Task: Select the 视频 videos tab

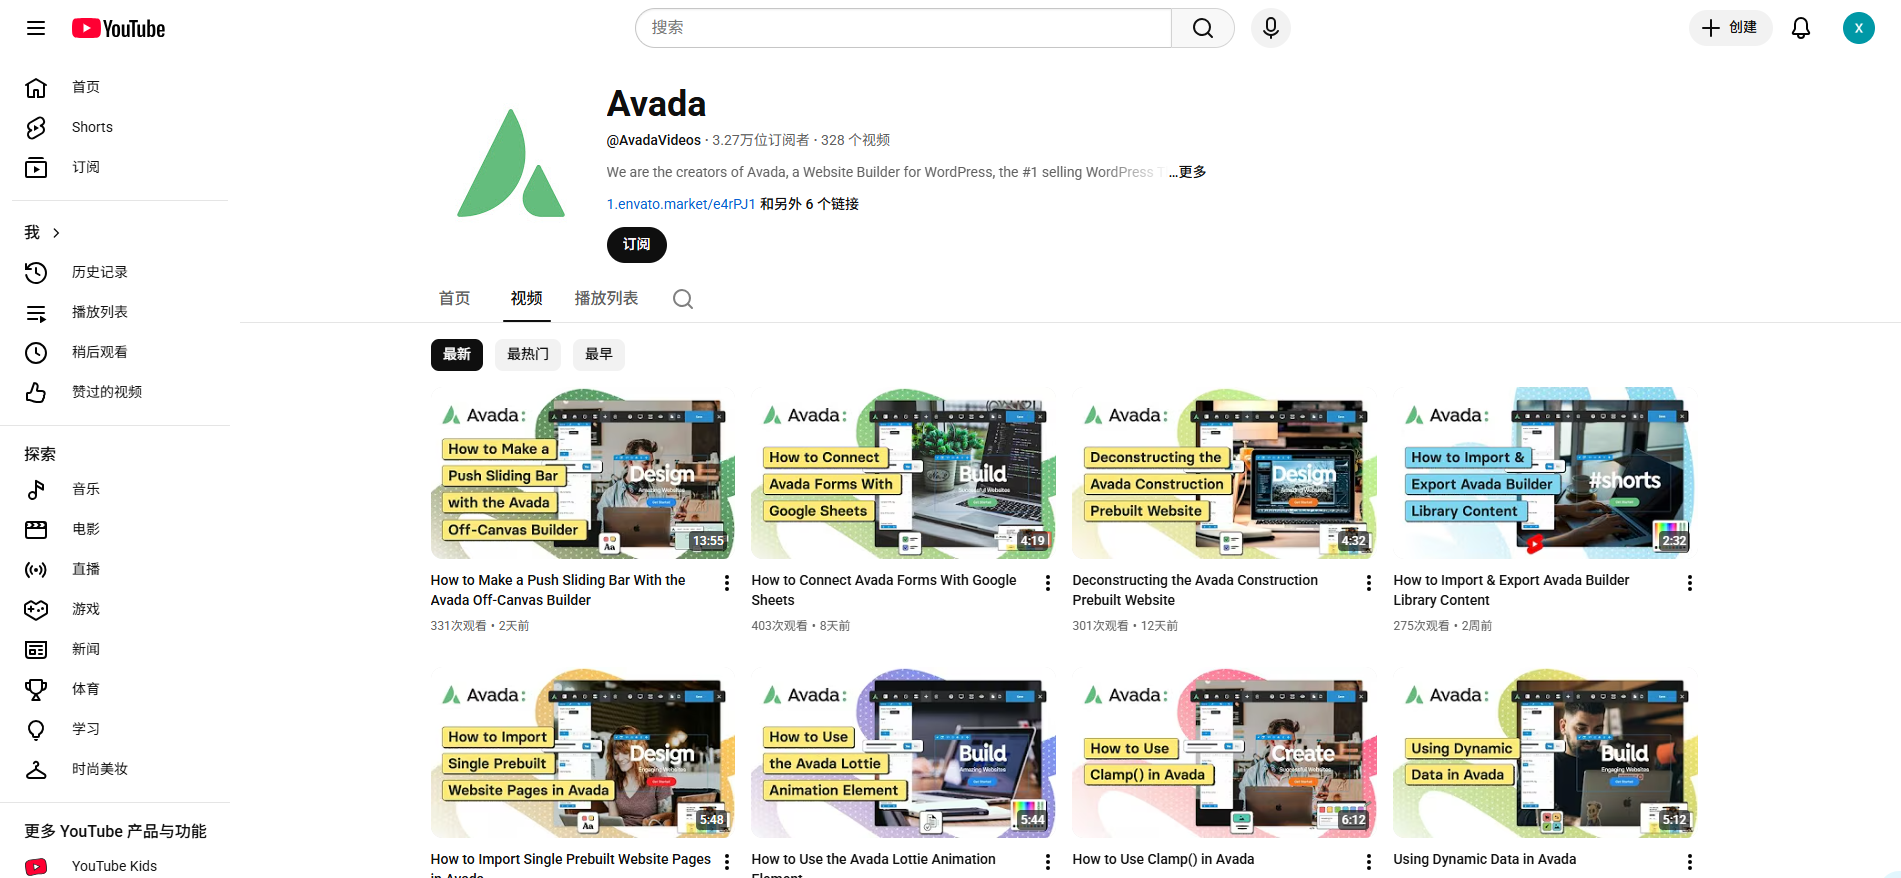Action: [x=527, y=298]
